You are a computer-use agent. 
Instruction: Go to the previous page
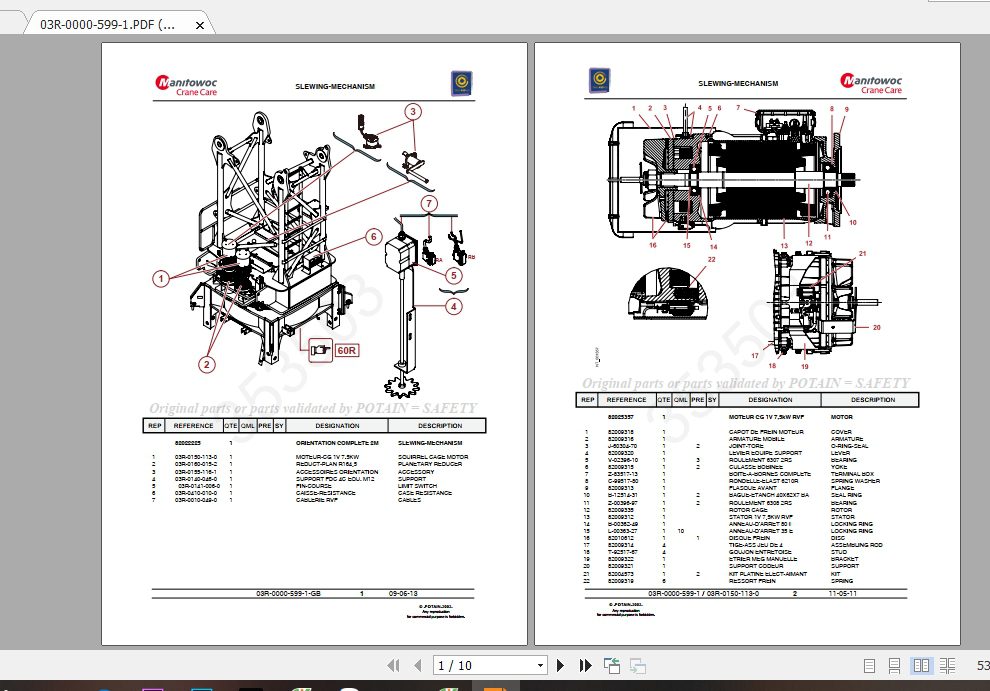pyautogui.click(x=417, y=665)
